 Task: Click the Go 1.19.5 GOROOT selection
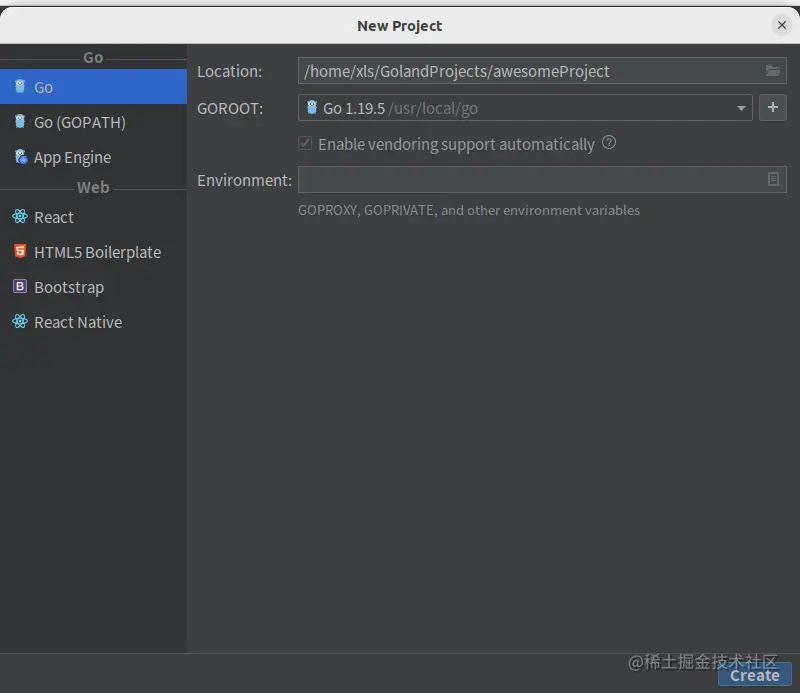coord(525,108)
